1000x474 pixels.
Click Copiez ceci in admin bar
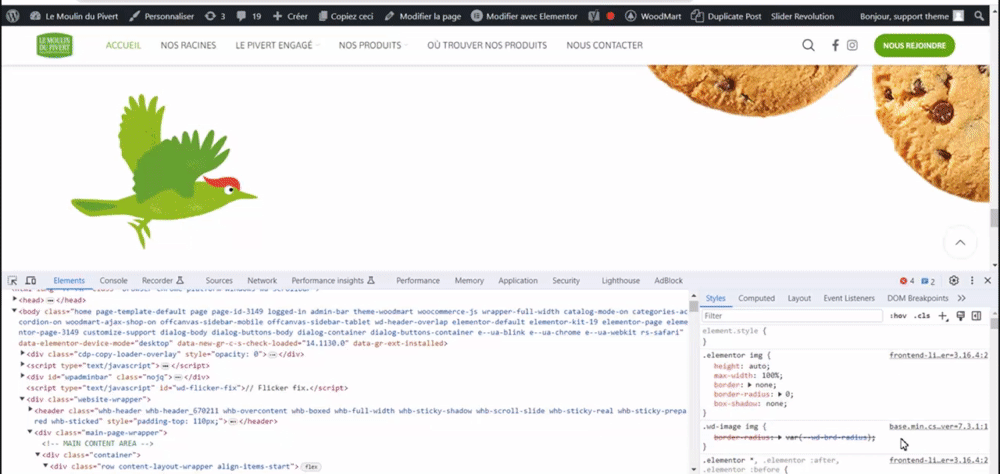[346, 17]
